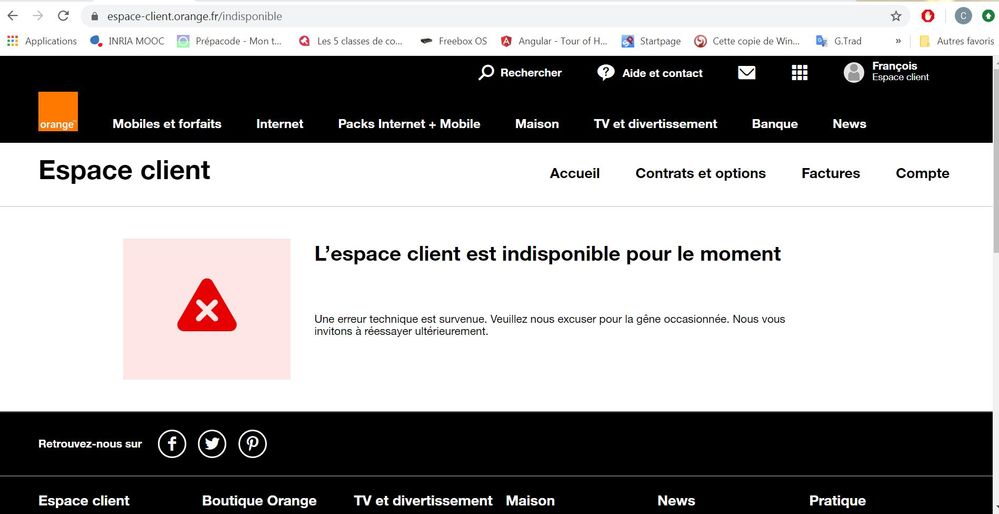Open Orange's Facebook page icon
This screenshot has height=514, width=999.
[172, 444]
